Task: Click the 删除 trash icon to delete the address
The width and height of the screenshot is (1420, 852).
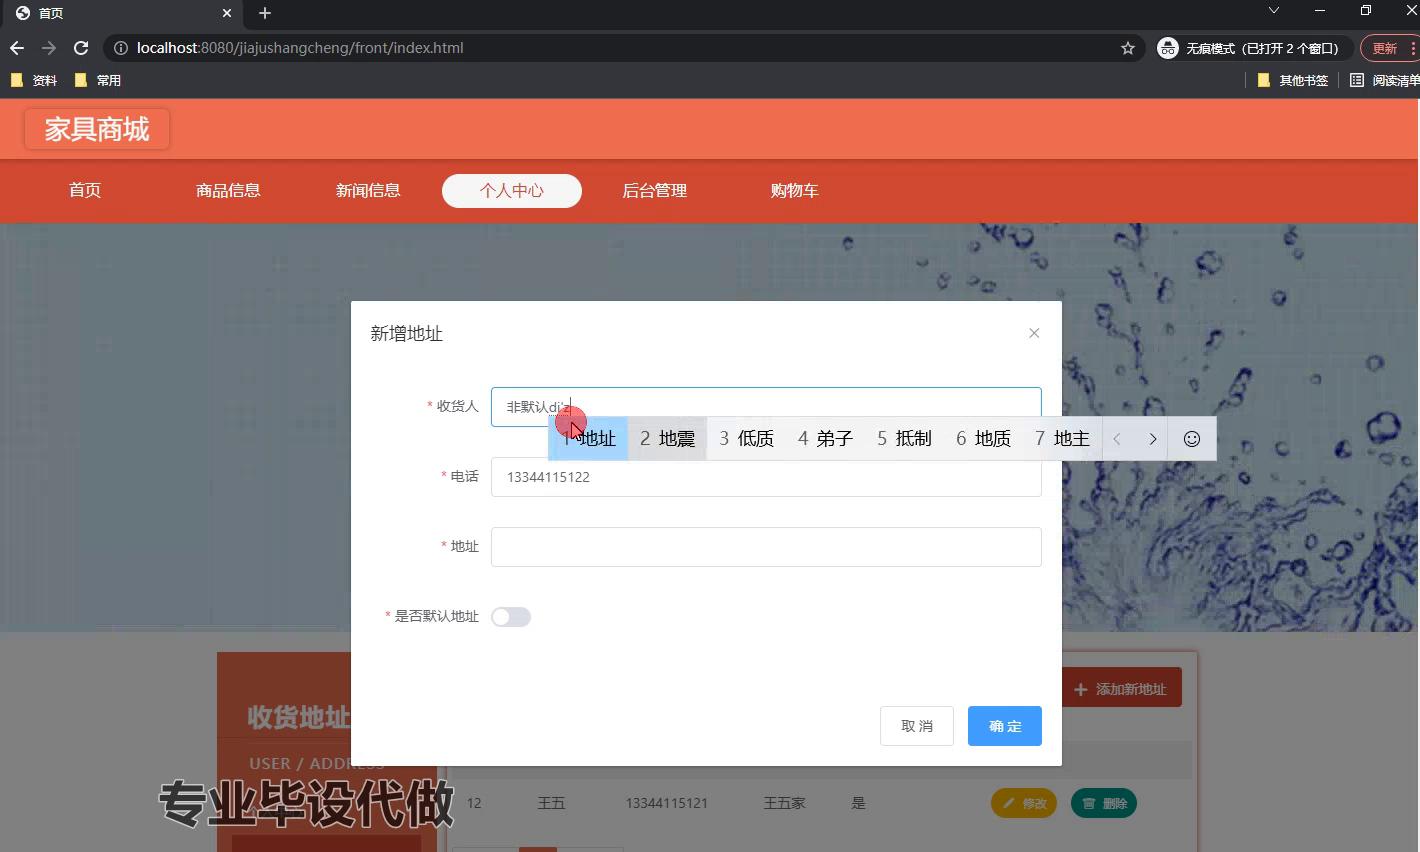Action: tap(1089, 803)
